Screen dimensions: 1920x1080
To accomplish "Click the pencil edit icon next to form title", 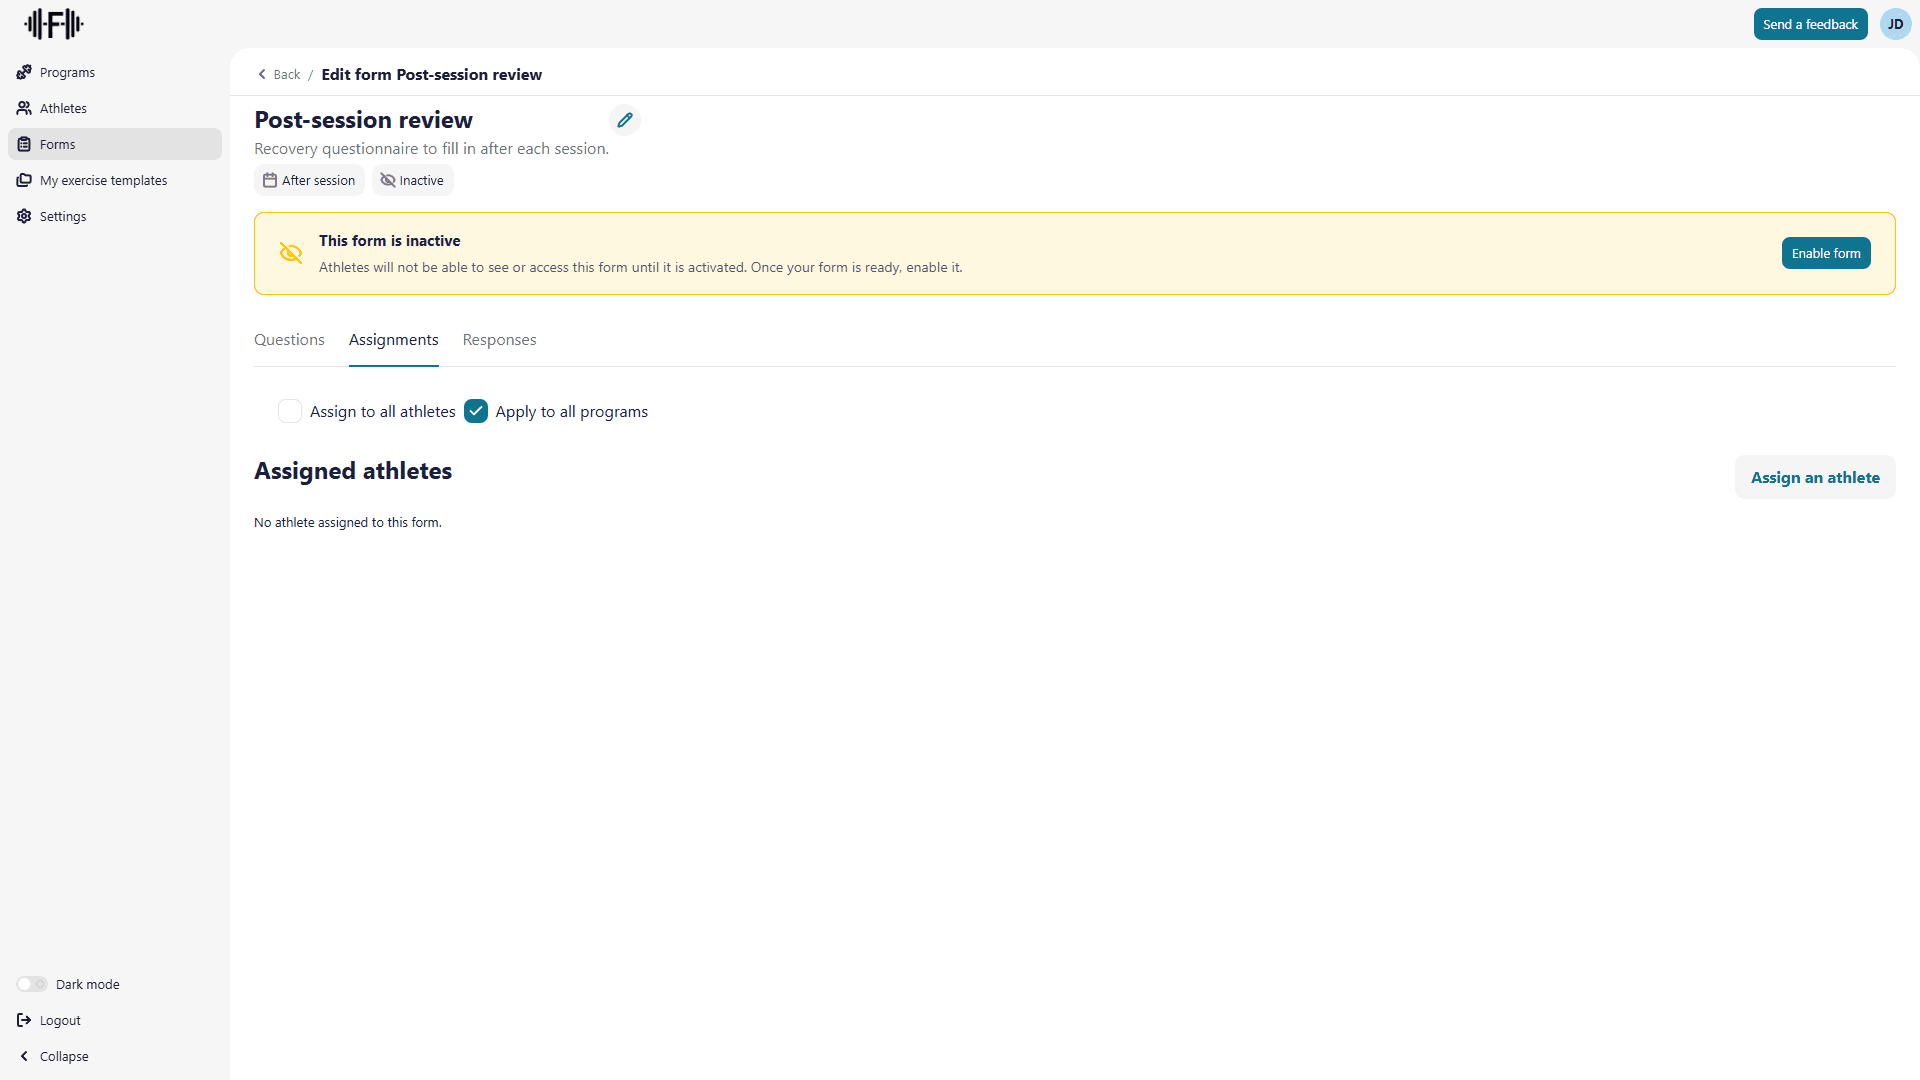I will point(625,119).
